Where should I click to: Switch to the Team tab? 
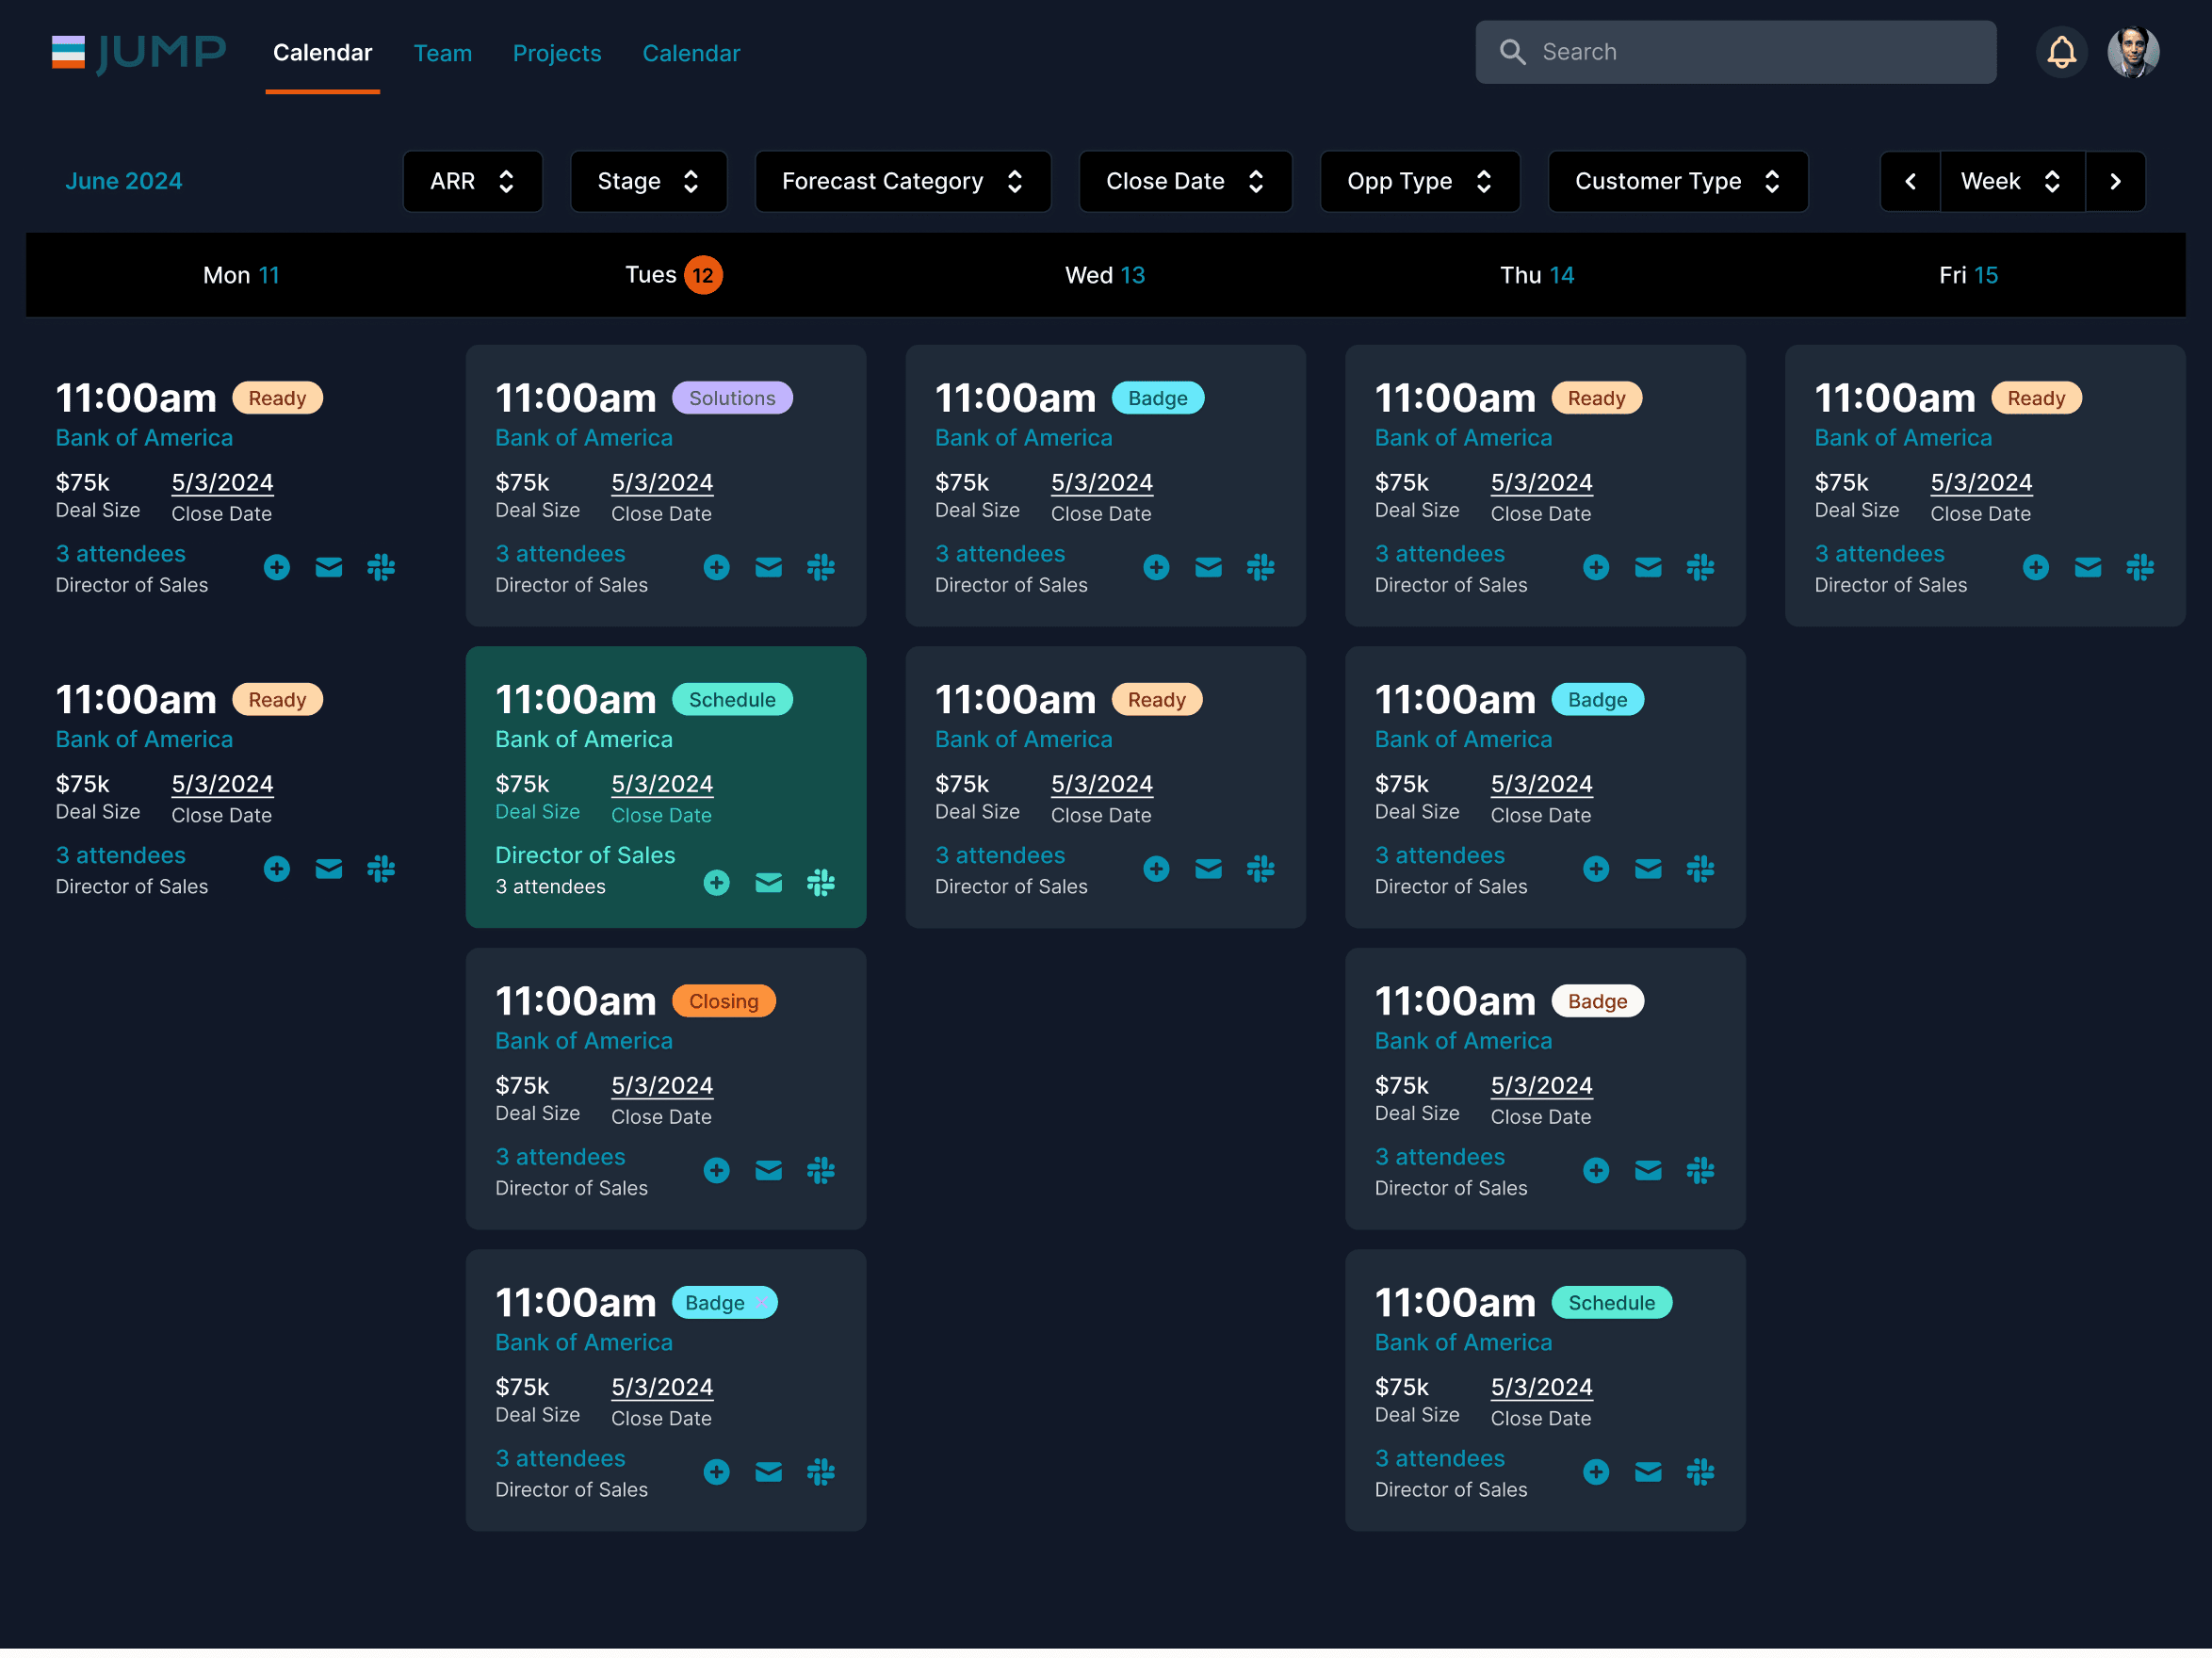point(443,53)
